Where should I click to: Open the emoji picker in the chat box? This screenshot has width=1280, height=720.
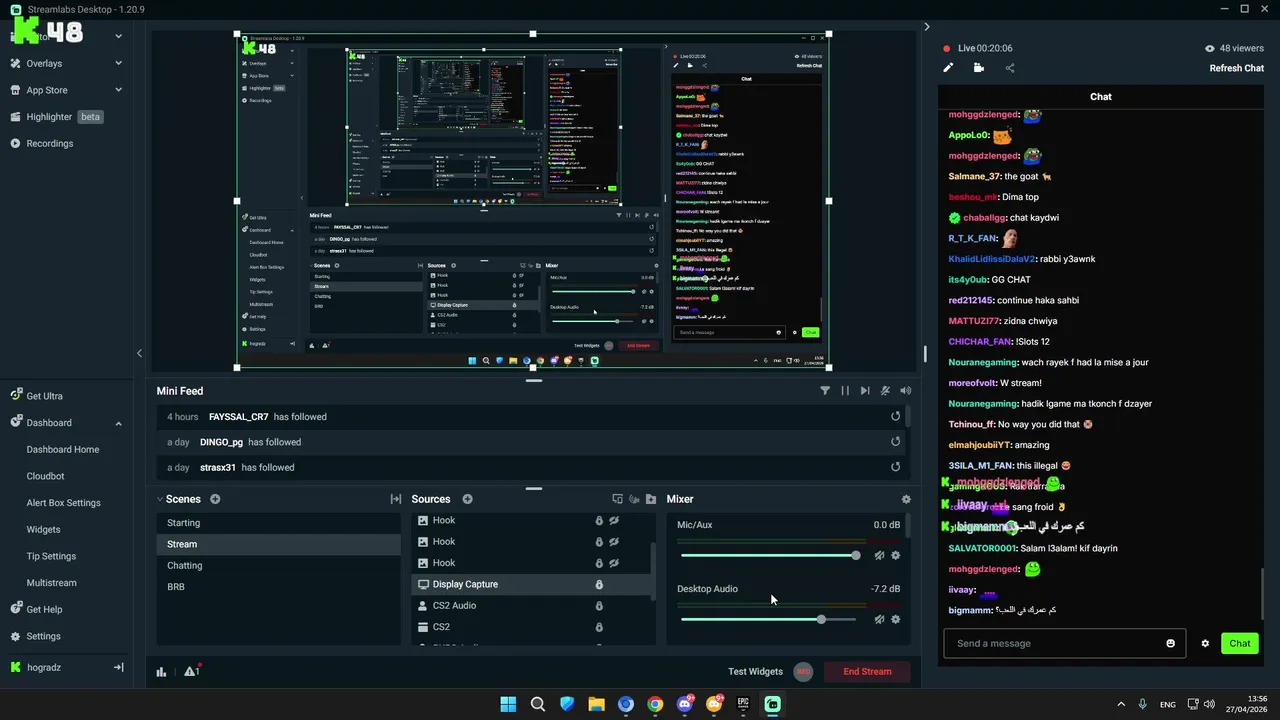point(1170,643)
